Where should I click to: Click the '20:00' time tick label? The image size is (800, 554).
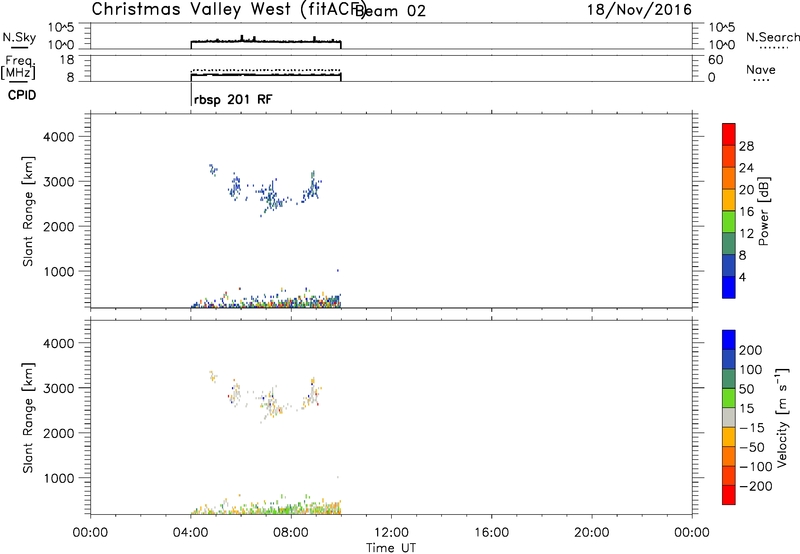coord(592,532)
